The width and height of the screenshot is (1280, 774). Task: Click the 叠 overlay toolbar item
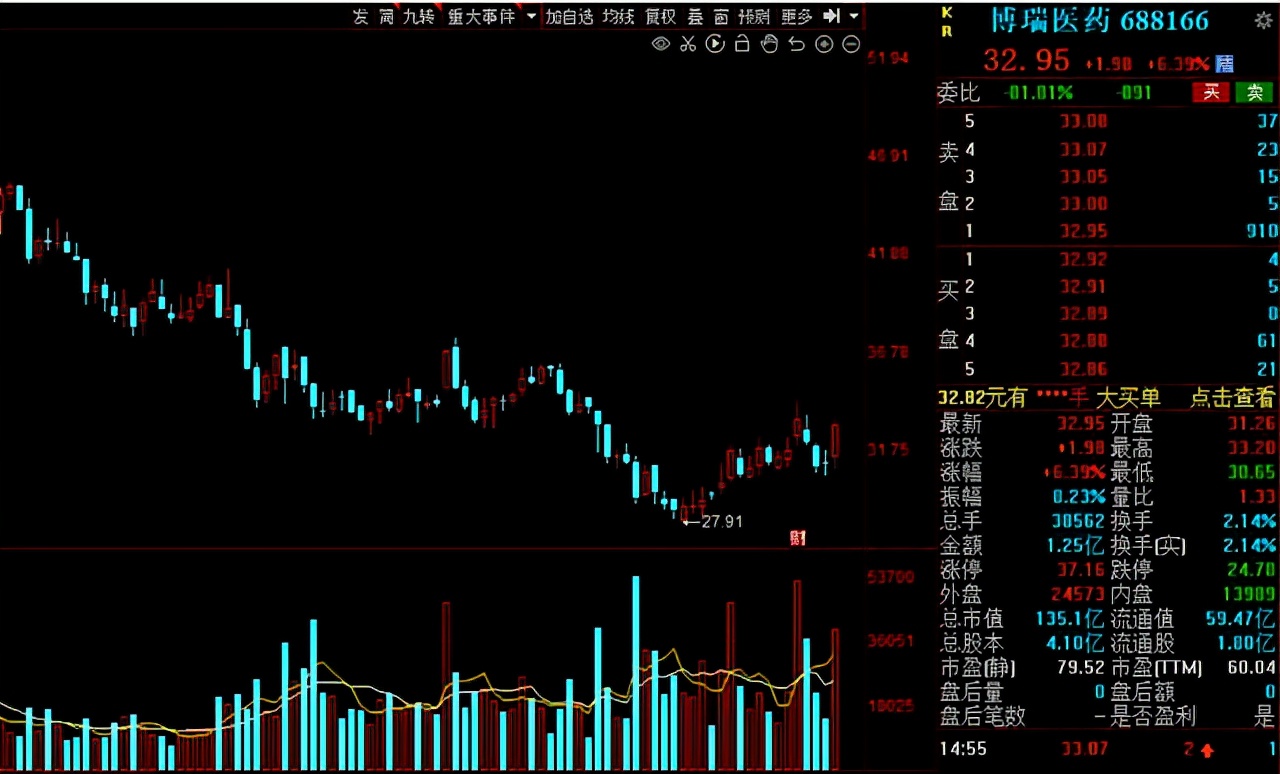[x=695, y=16]
